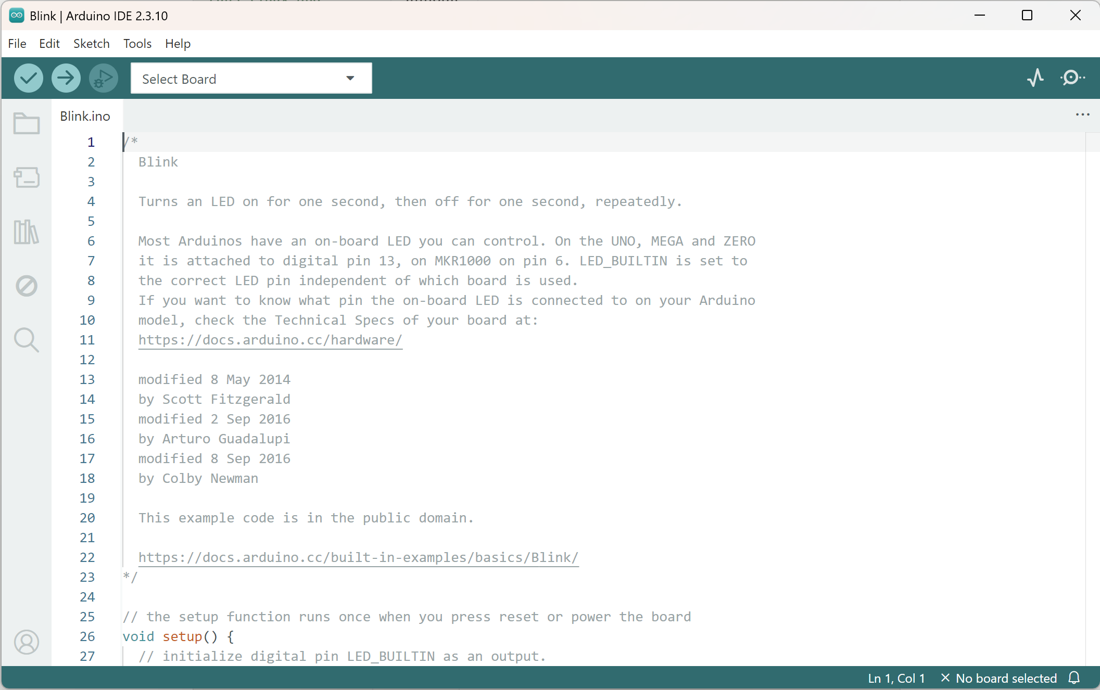The image size is (1100, 690).
Task: Click No board selected in status bar
Action: point(998,678)
